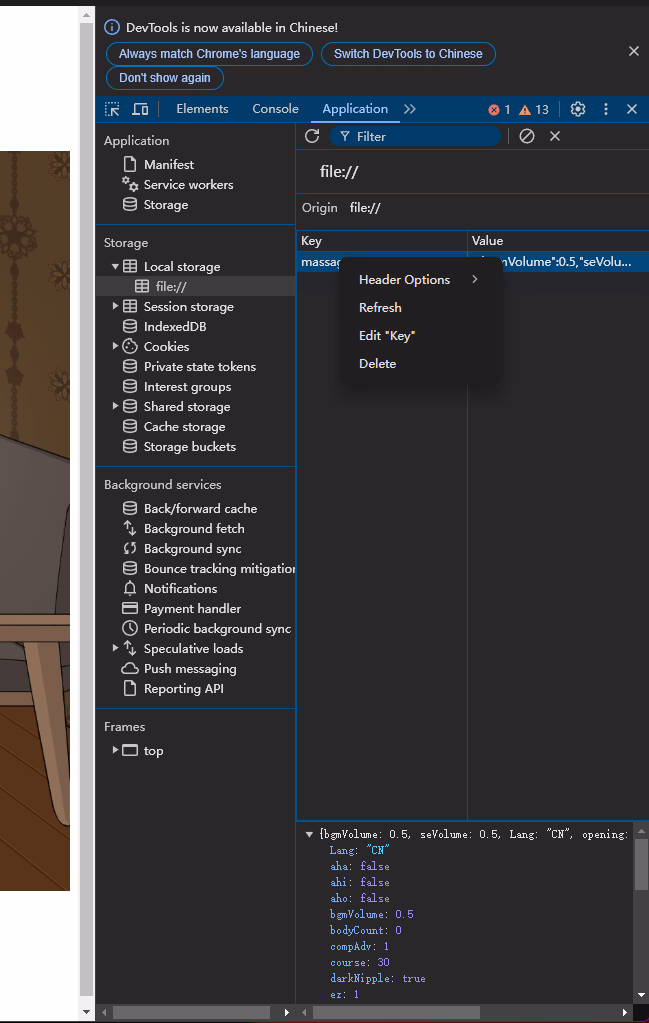Choose Delete from the context menu

(378, 364)
